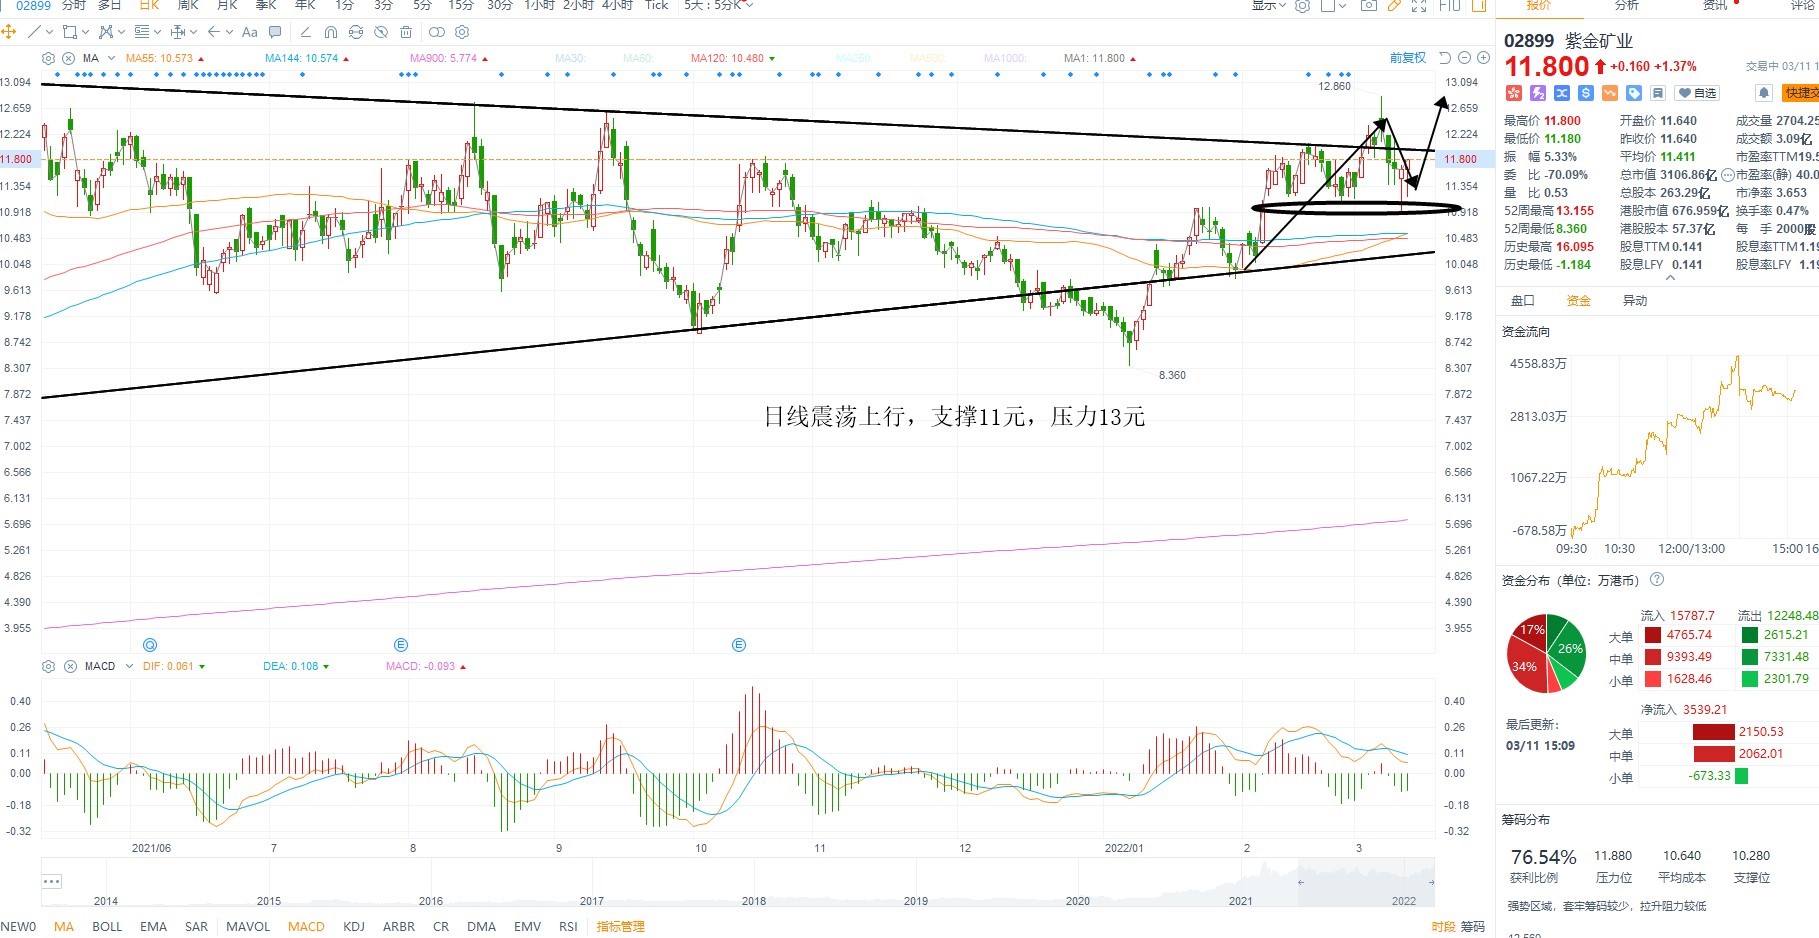Hide all drawings with the eye-slash icon
Image resolution: width=1819 pixels, height=938 pixels.
(x=381, y=32)
